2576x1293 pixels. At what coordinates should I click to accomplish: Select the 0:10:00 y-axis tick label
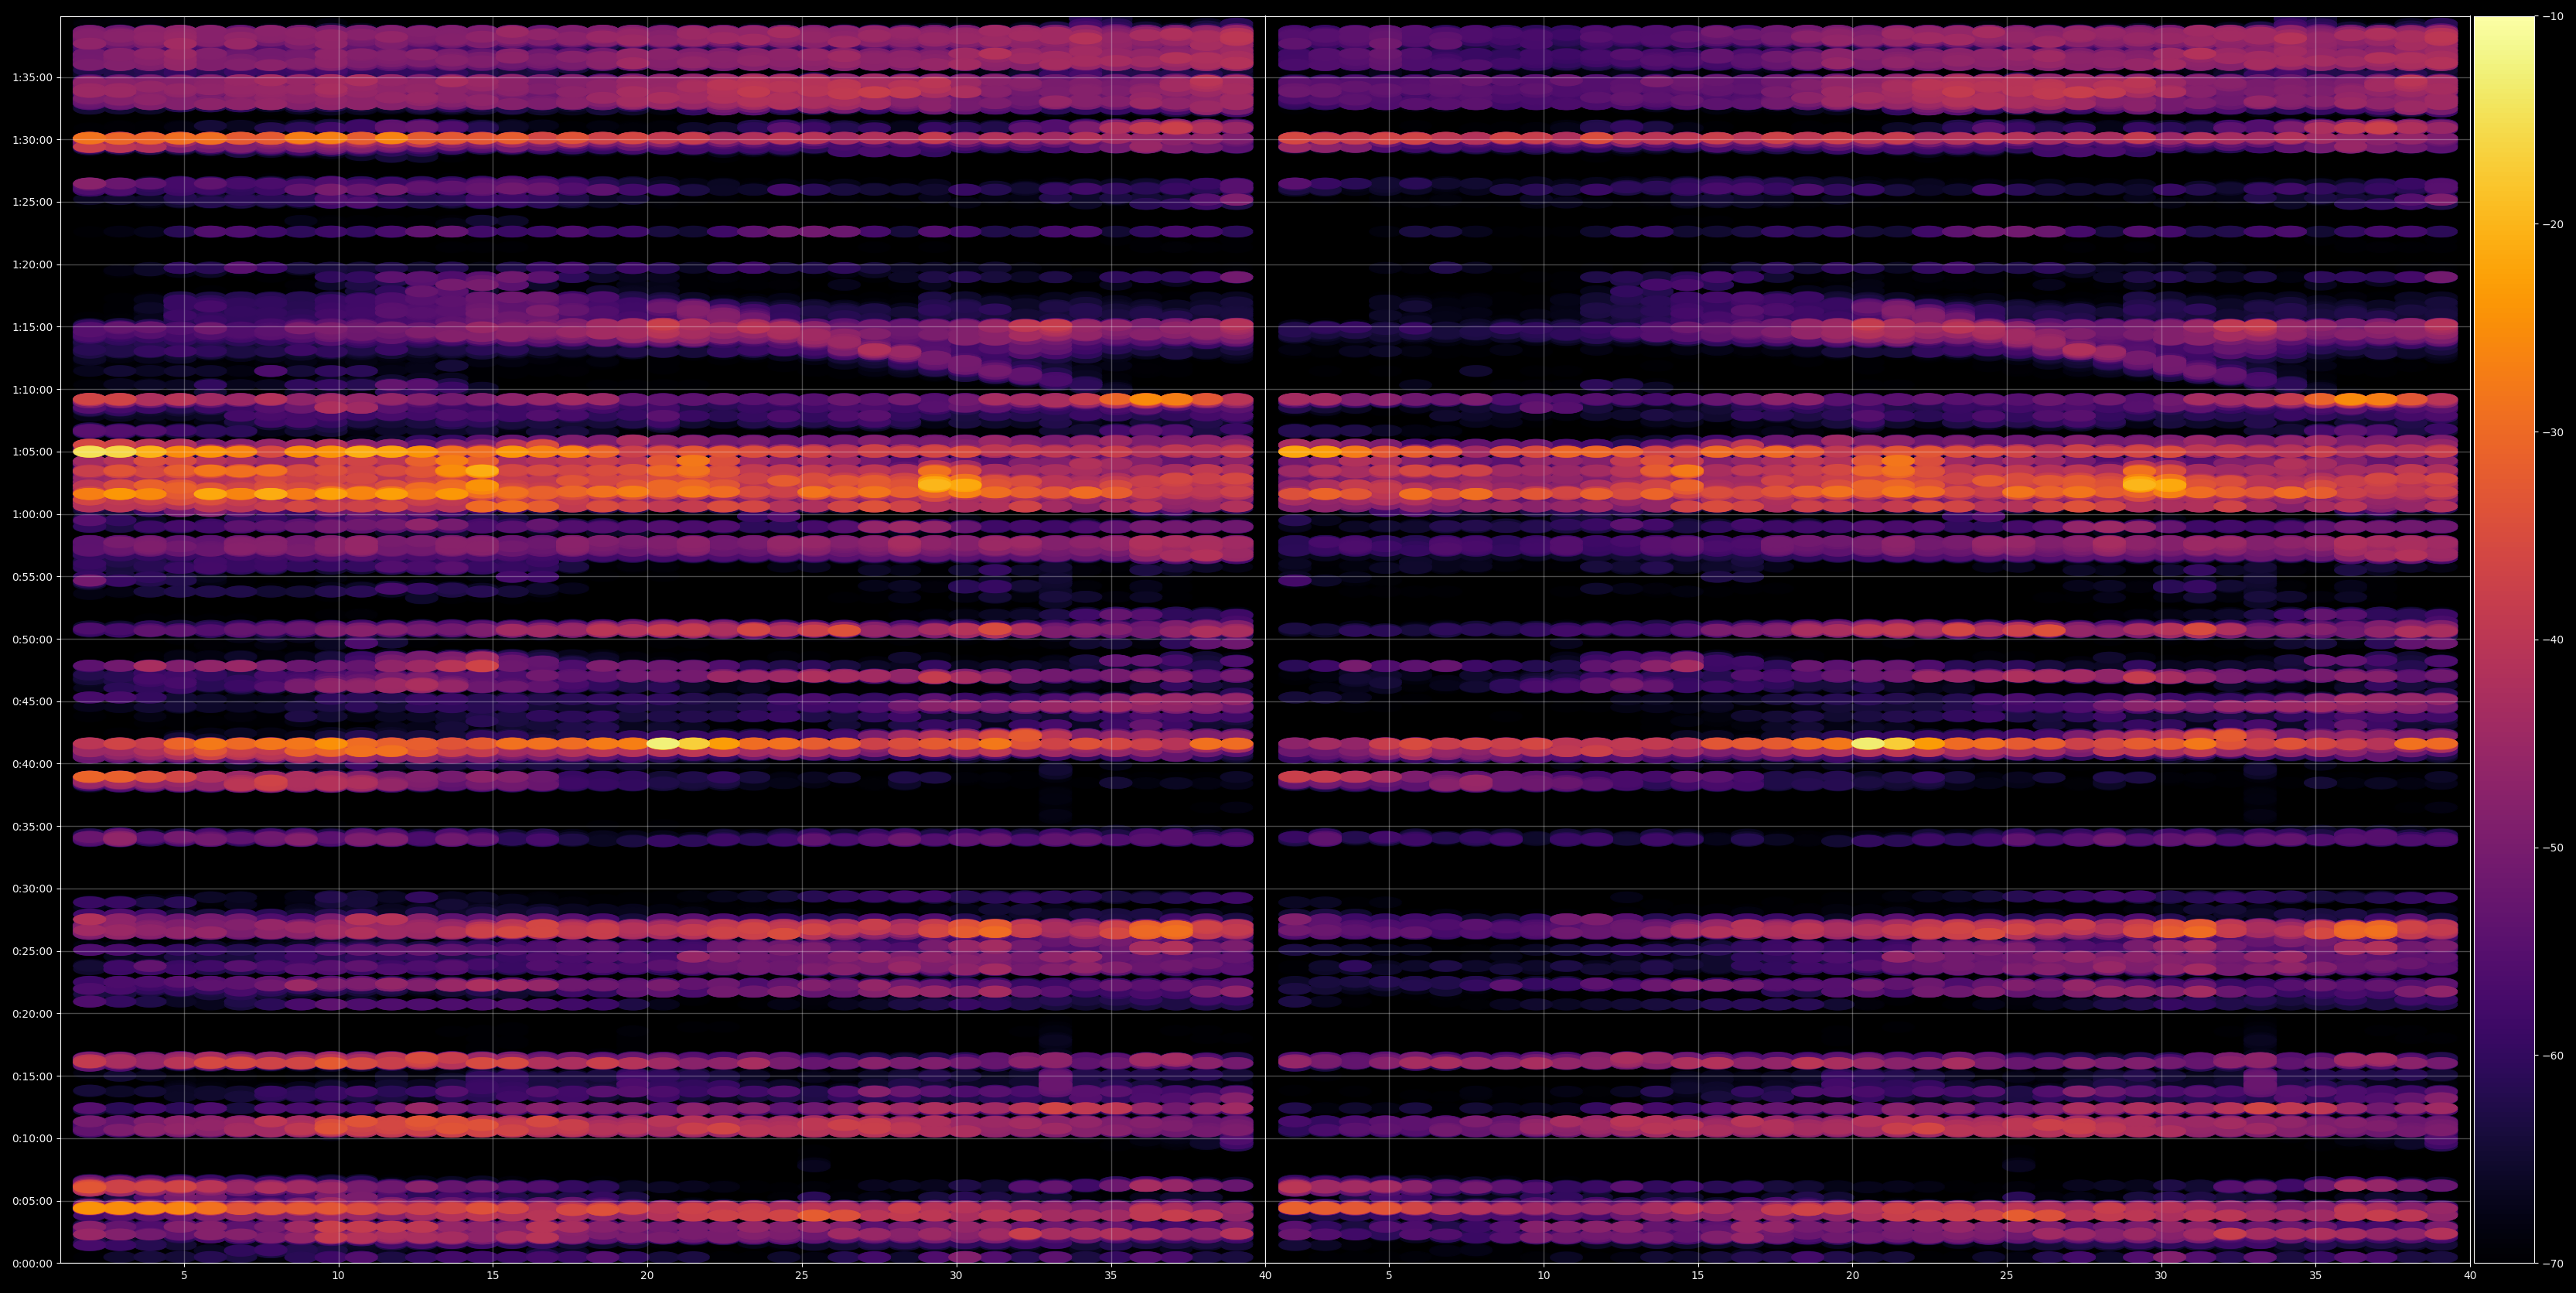click(33, 1138)
